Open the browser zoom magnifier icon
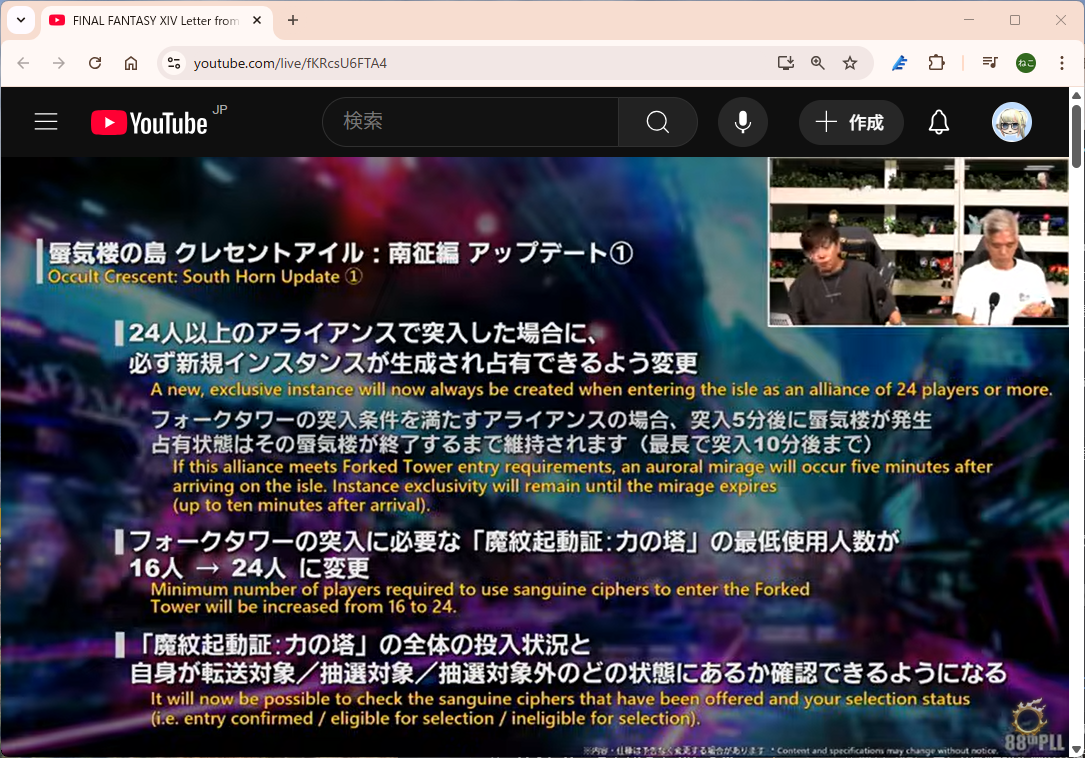The width and height of the screenshot is (1085, 758). tap(817, 63)
